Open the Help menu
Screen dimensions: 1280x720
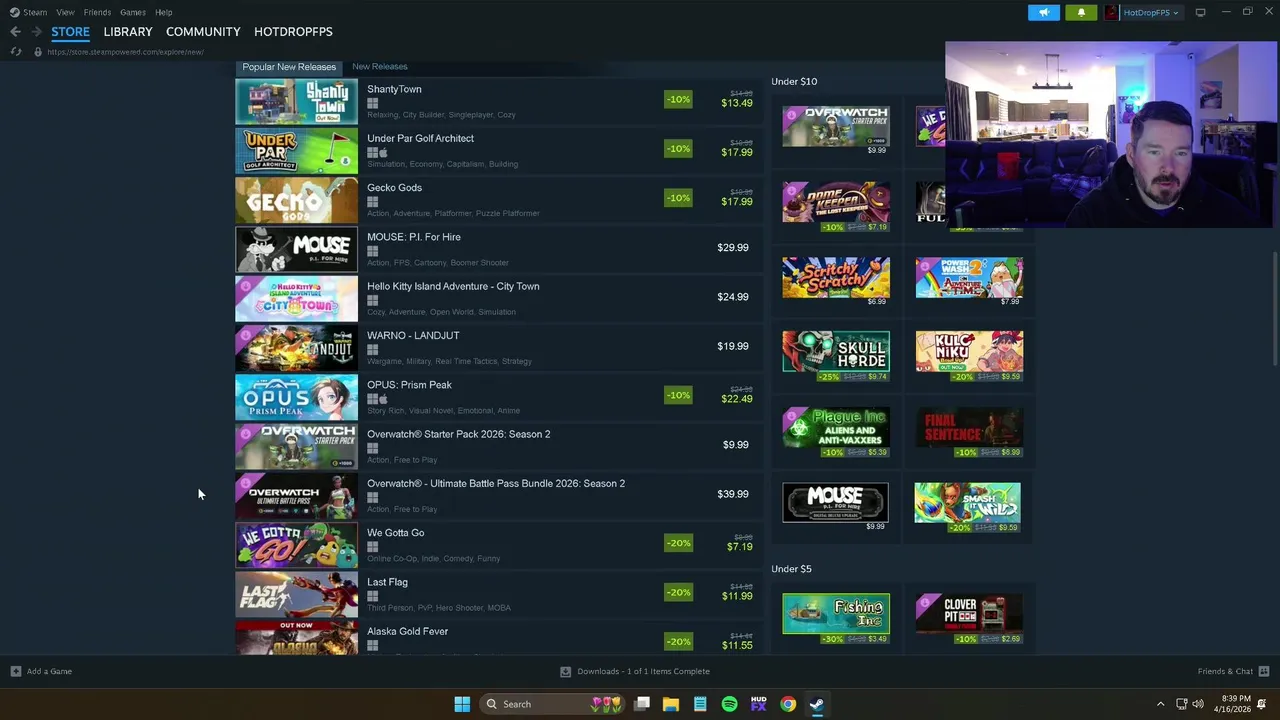(164, 12)
